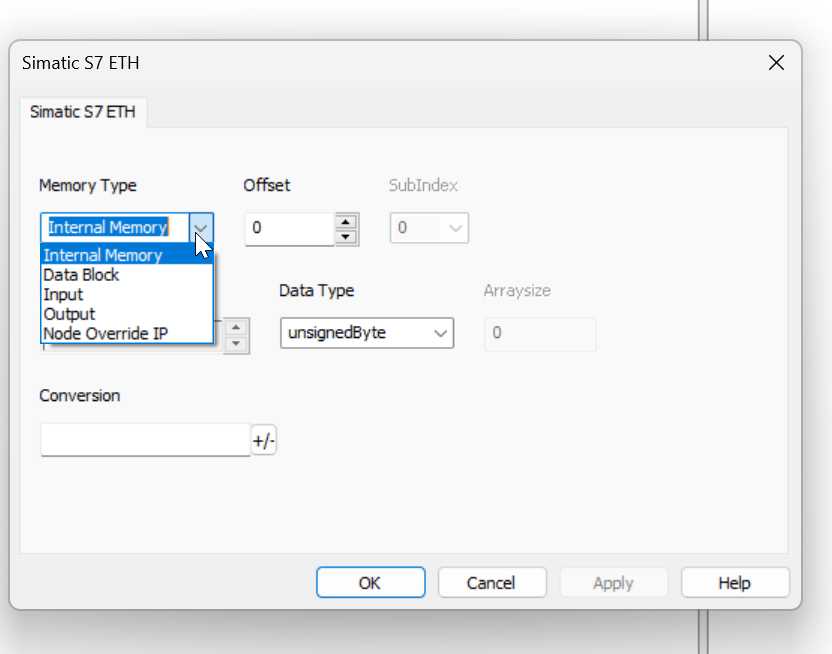Viewport: 832px width, 654px height.
Task: Click the Apply button
Action: pos(613,582)
